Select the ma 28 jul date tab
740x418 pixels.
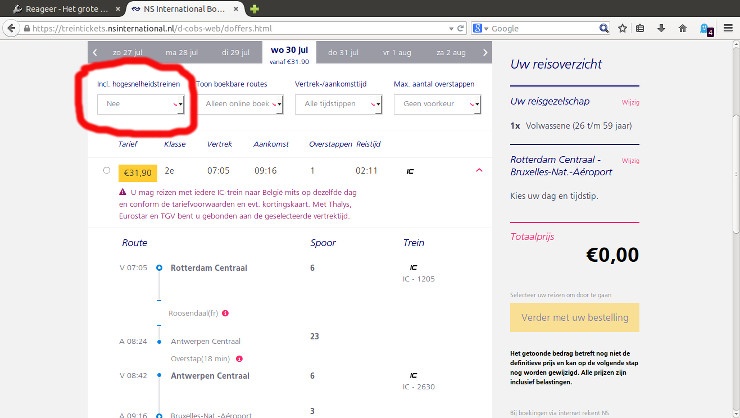(x=181, y=52)
